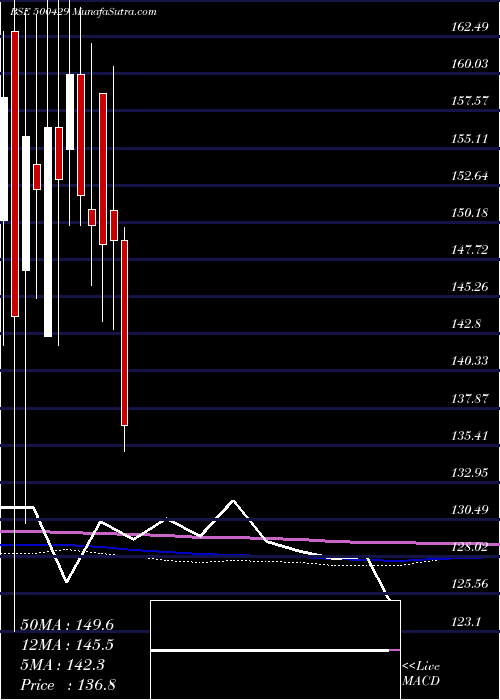
Task: Click the Price : 136.8 readout
Action: pyautogui.click(x=68, y=685)
